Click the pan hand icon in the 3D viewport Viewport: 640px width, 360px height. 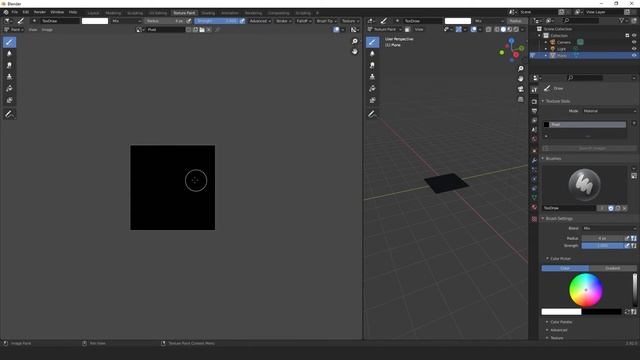(520, 79)
